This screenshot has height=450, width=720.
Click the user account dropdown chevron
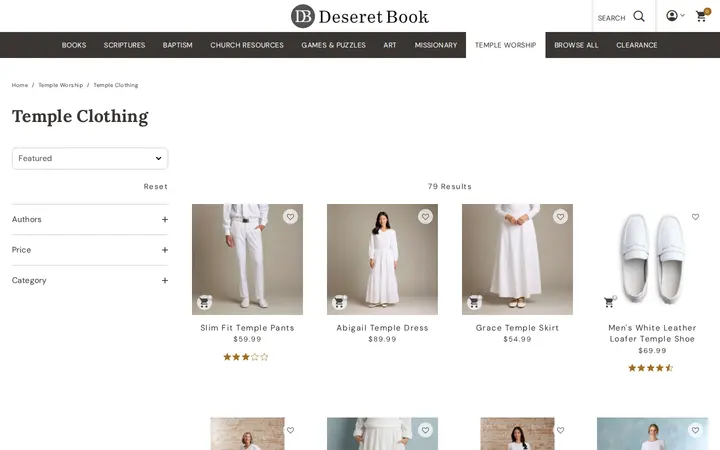[682, 16]
